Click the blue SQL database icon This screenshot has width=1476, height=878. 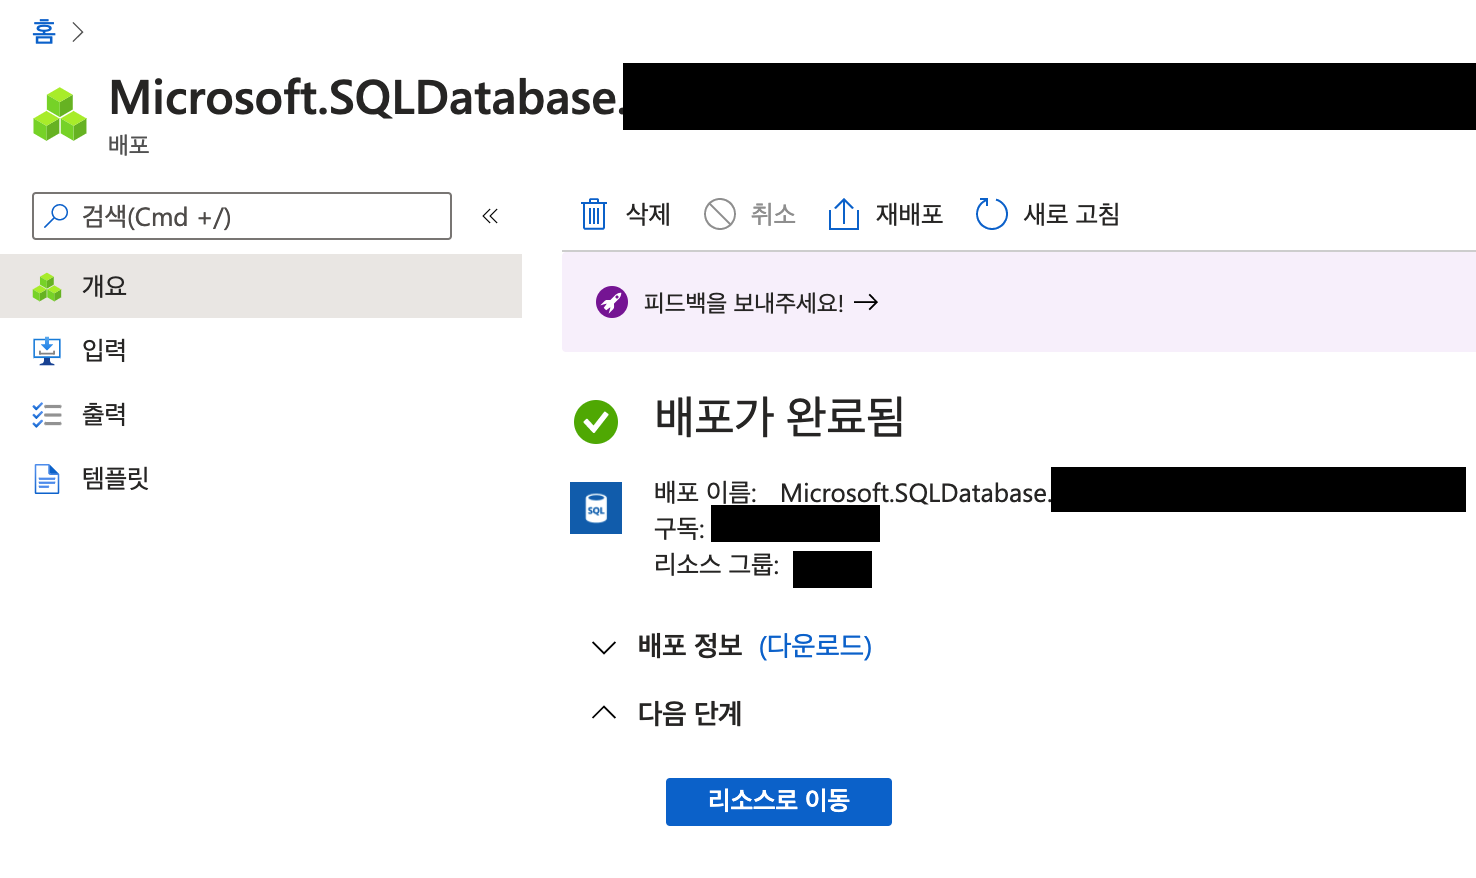pos(596,508)
